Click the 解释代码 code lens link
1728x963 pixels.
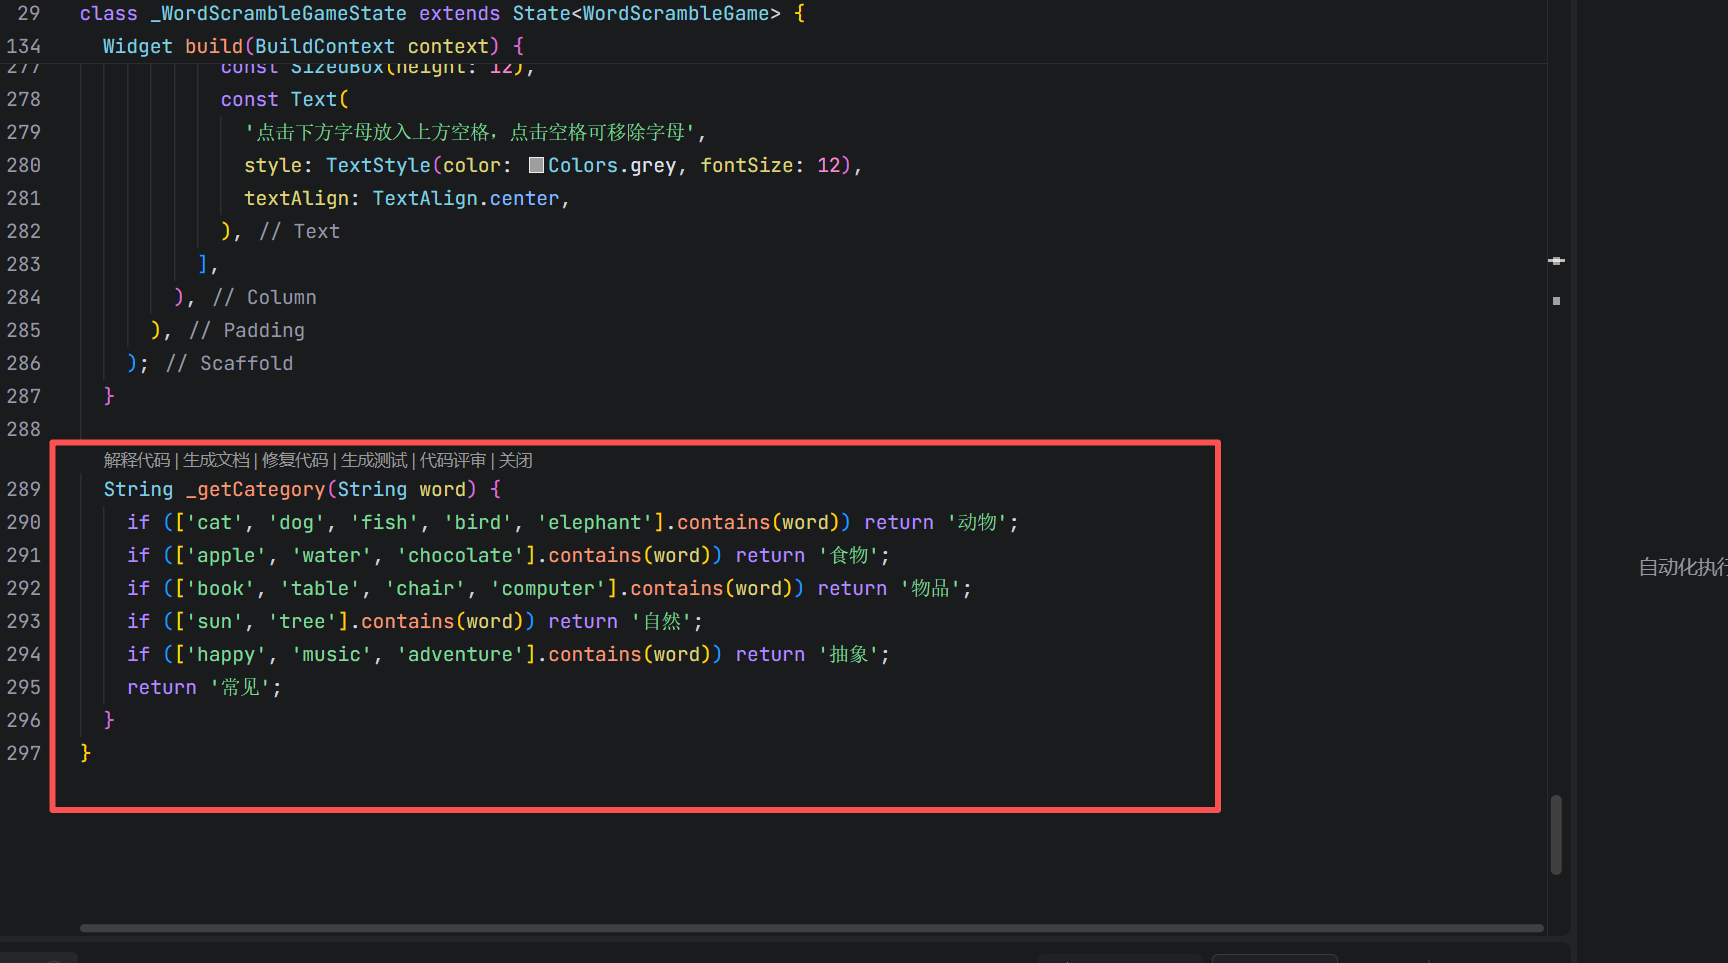tap(137, 460)
